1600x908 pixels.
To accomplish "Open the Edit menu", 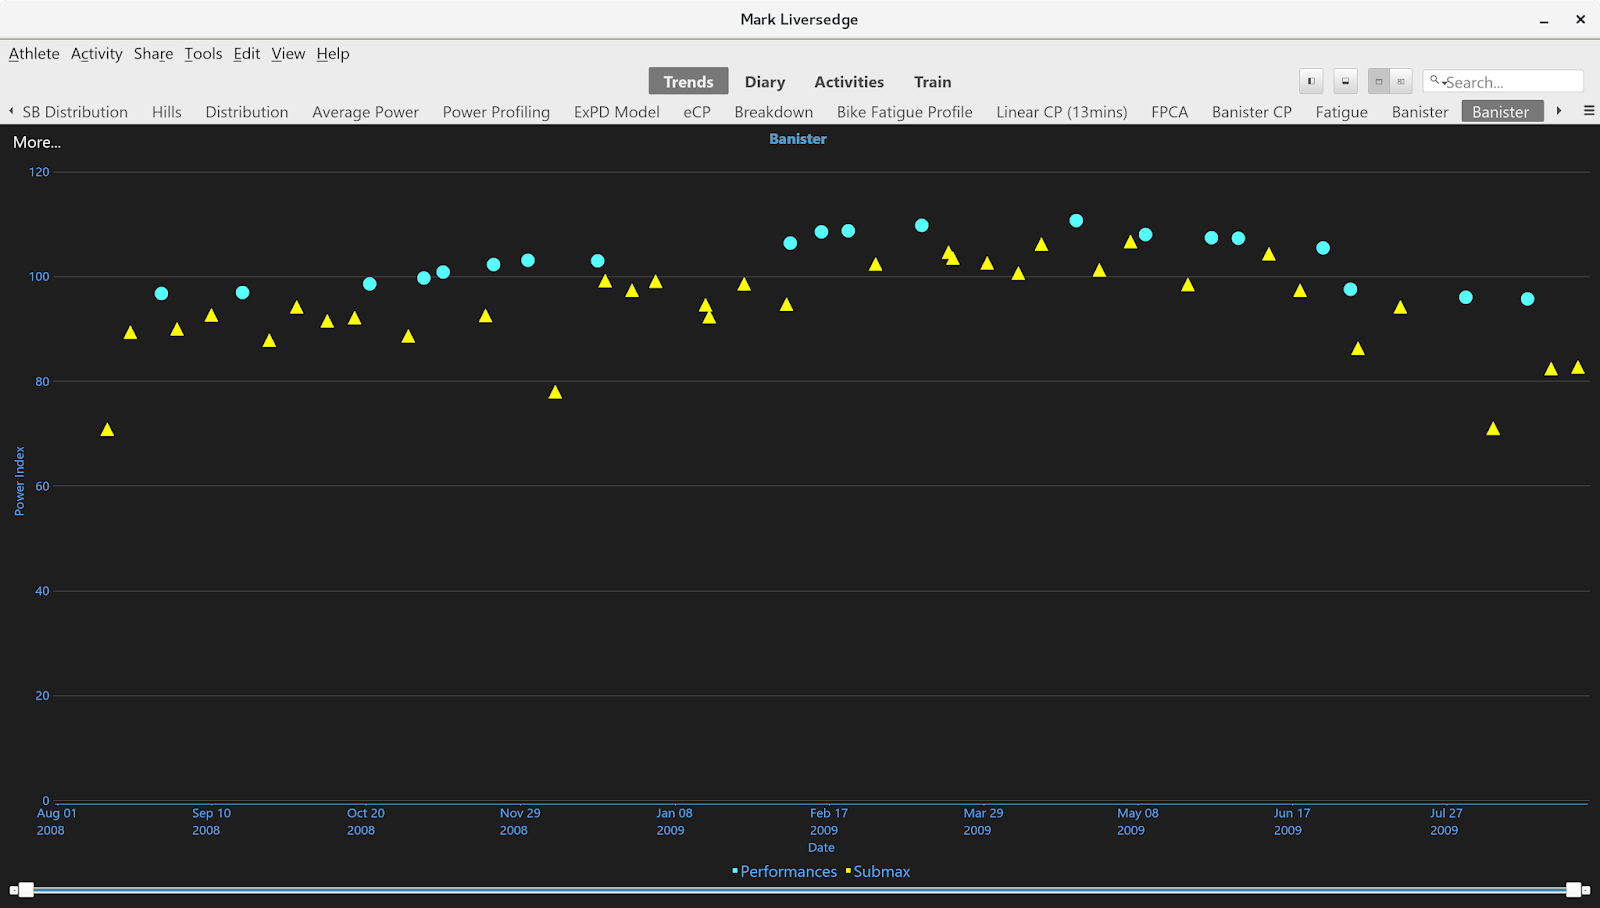I will [x=247, y=54].
